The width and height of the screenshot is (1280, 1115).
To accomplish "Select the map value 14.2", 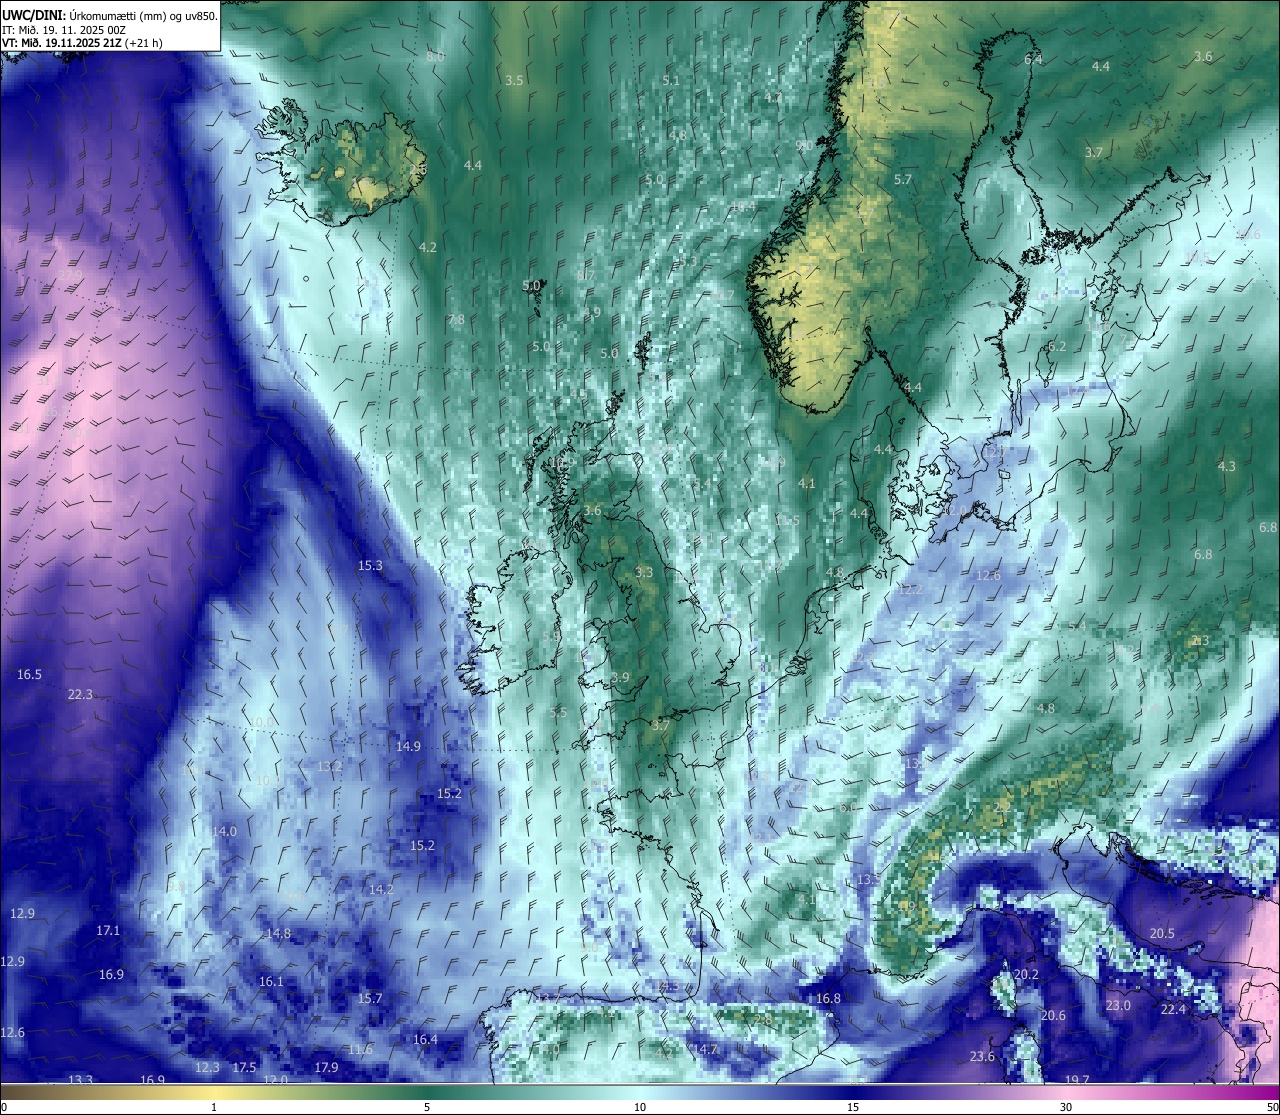I will pos(381,889).
